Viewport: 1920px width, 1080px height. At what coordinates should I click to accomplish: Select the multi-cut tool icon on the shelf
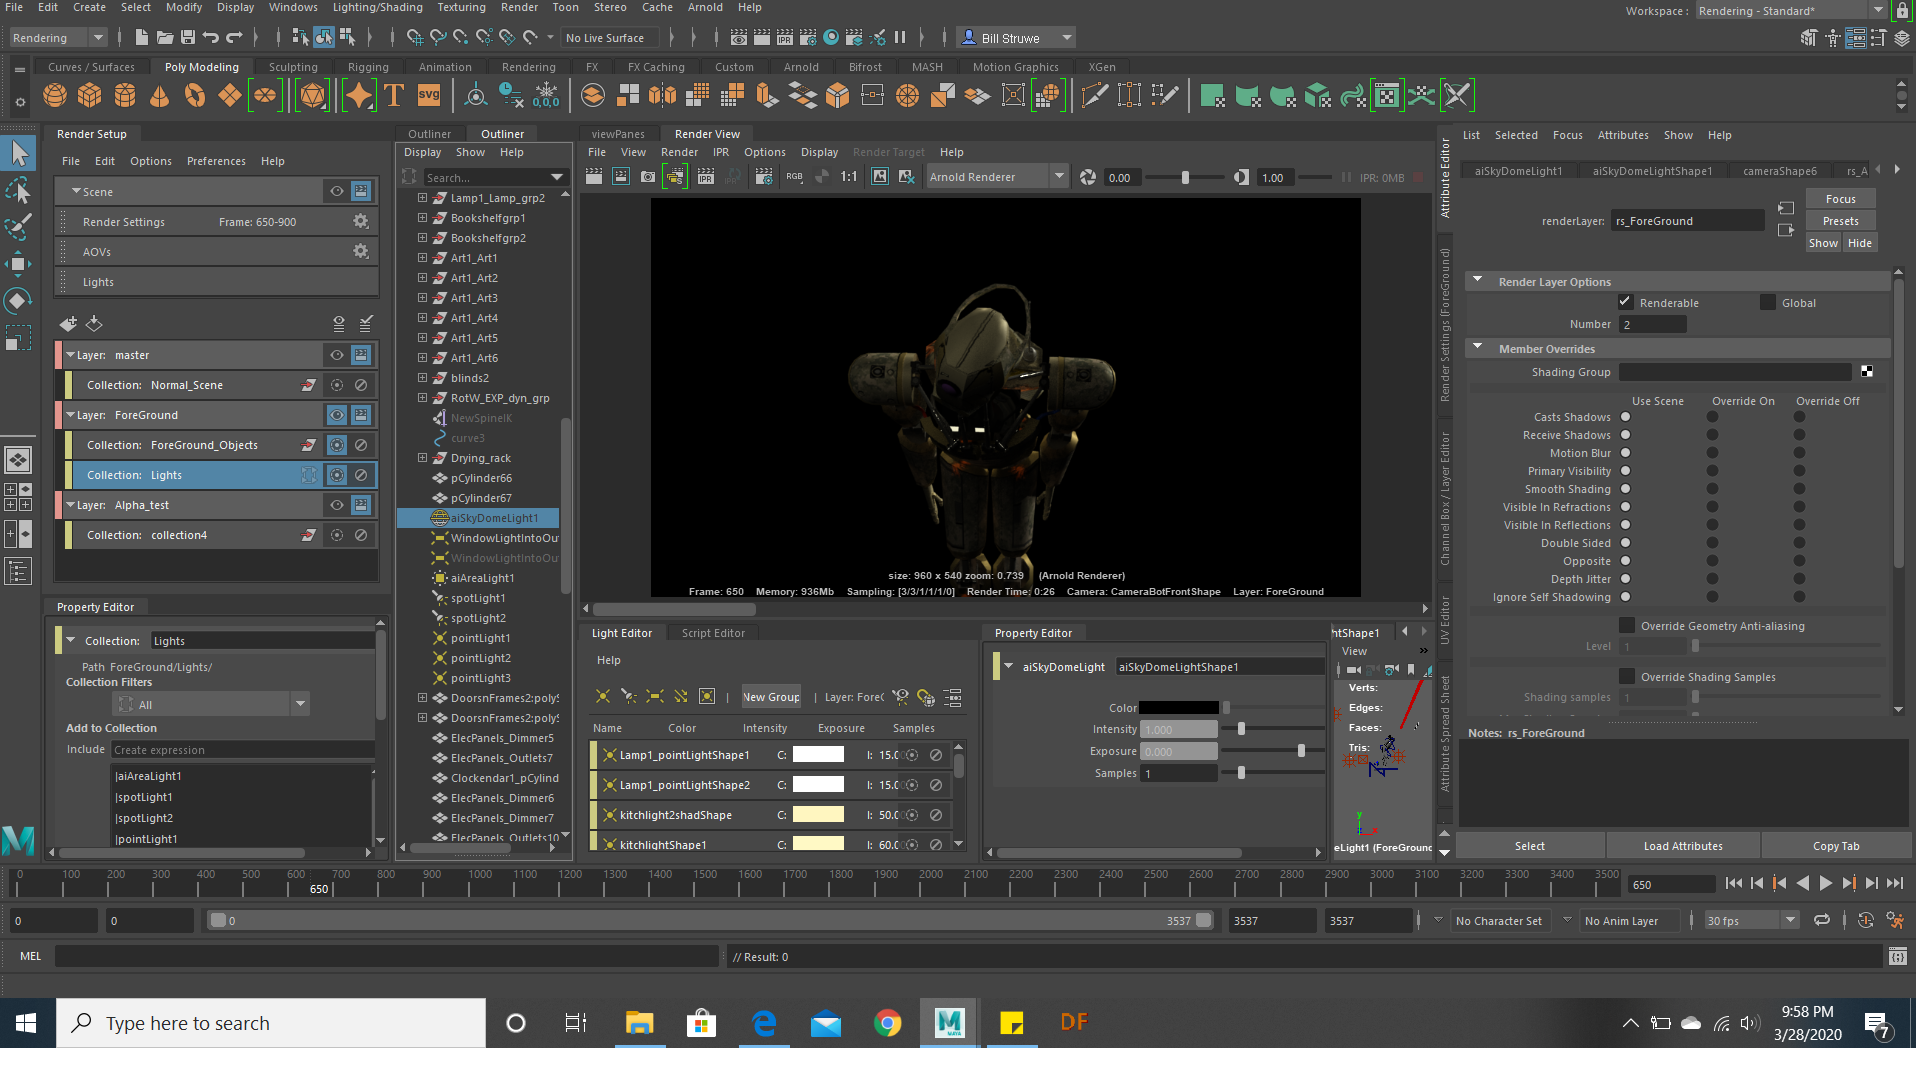point(1093,95)
